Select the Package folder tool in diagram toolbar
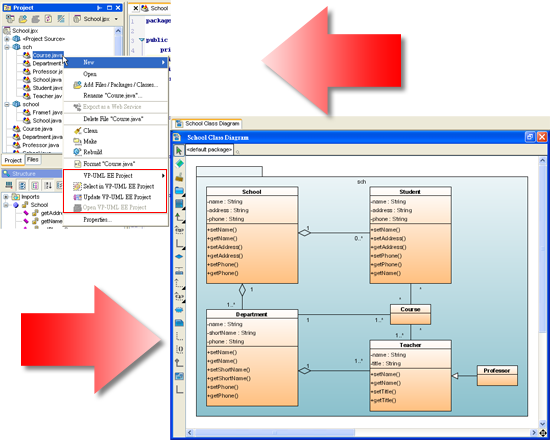 (179, 191)
